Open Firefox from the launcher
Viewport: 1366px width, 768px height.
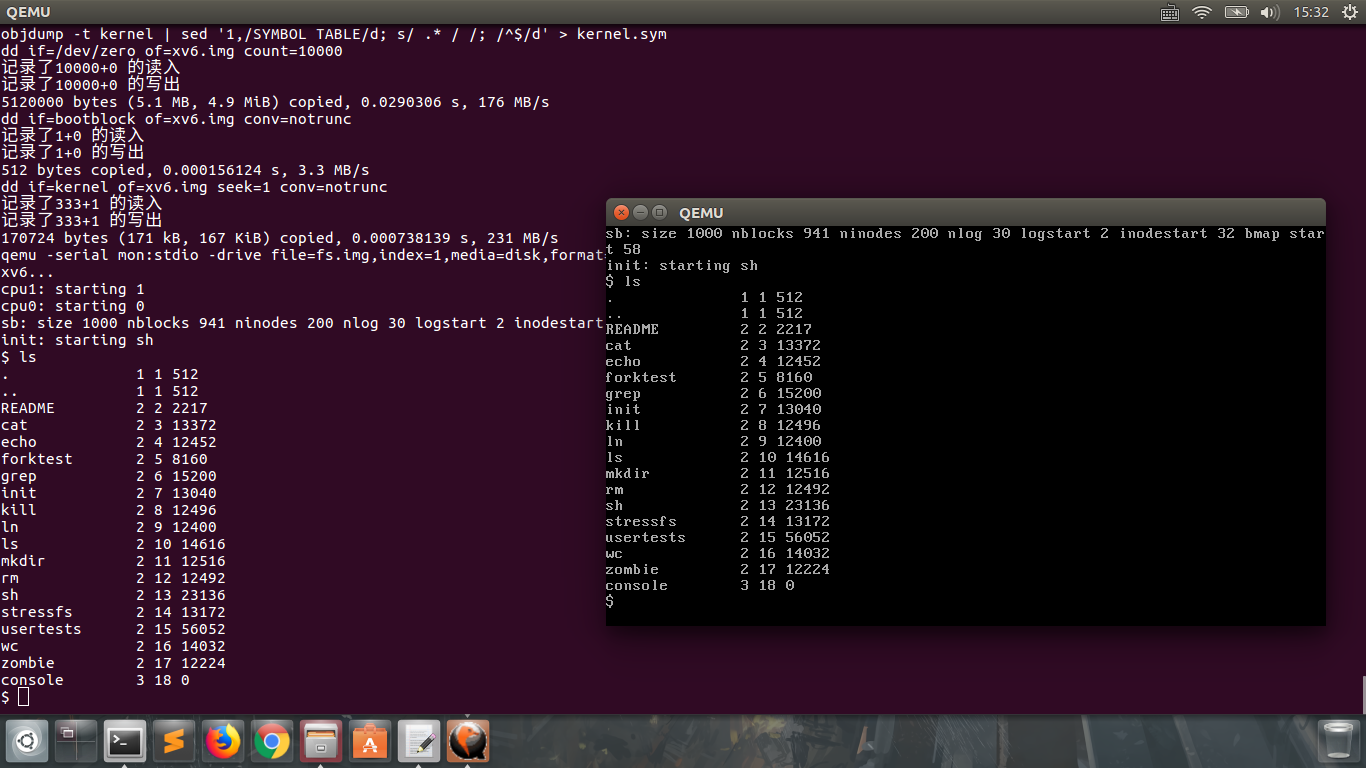pyautogui.click(x=222, y=741)
